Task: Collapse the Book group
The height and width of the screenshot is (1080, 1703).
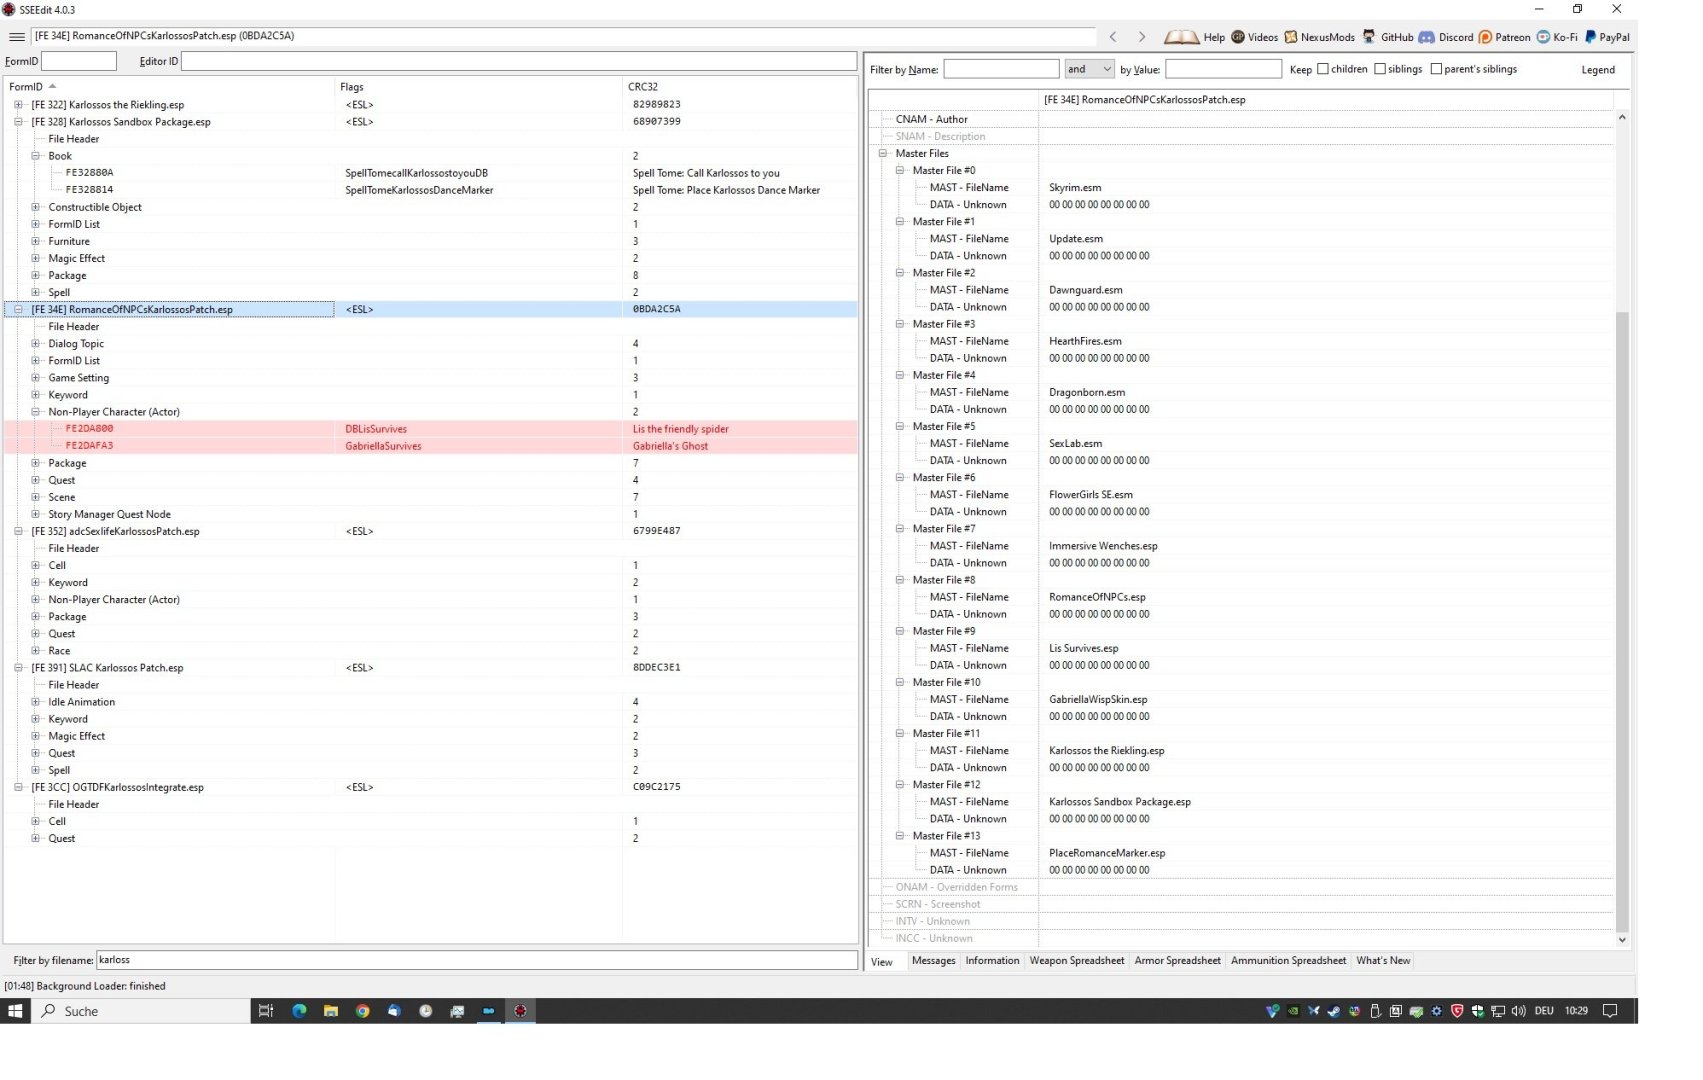Action: [35, 156]
